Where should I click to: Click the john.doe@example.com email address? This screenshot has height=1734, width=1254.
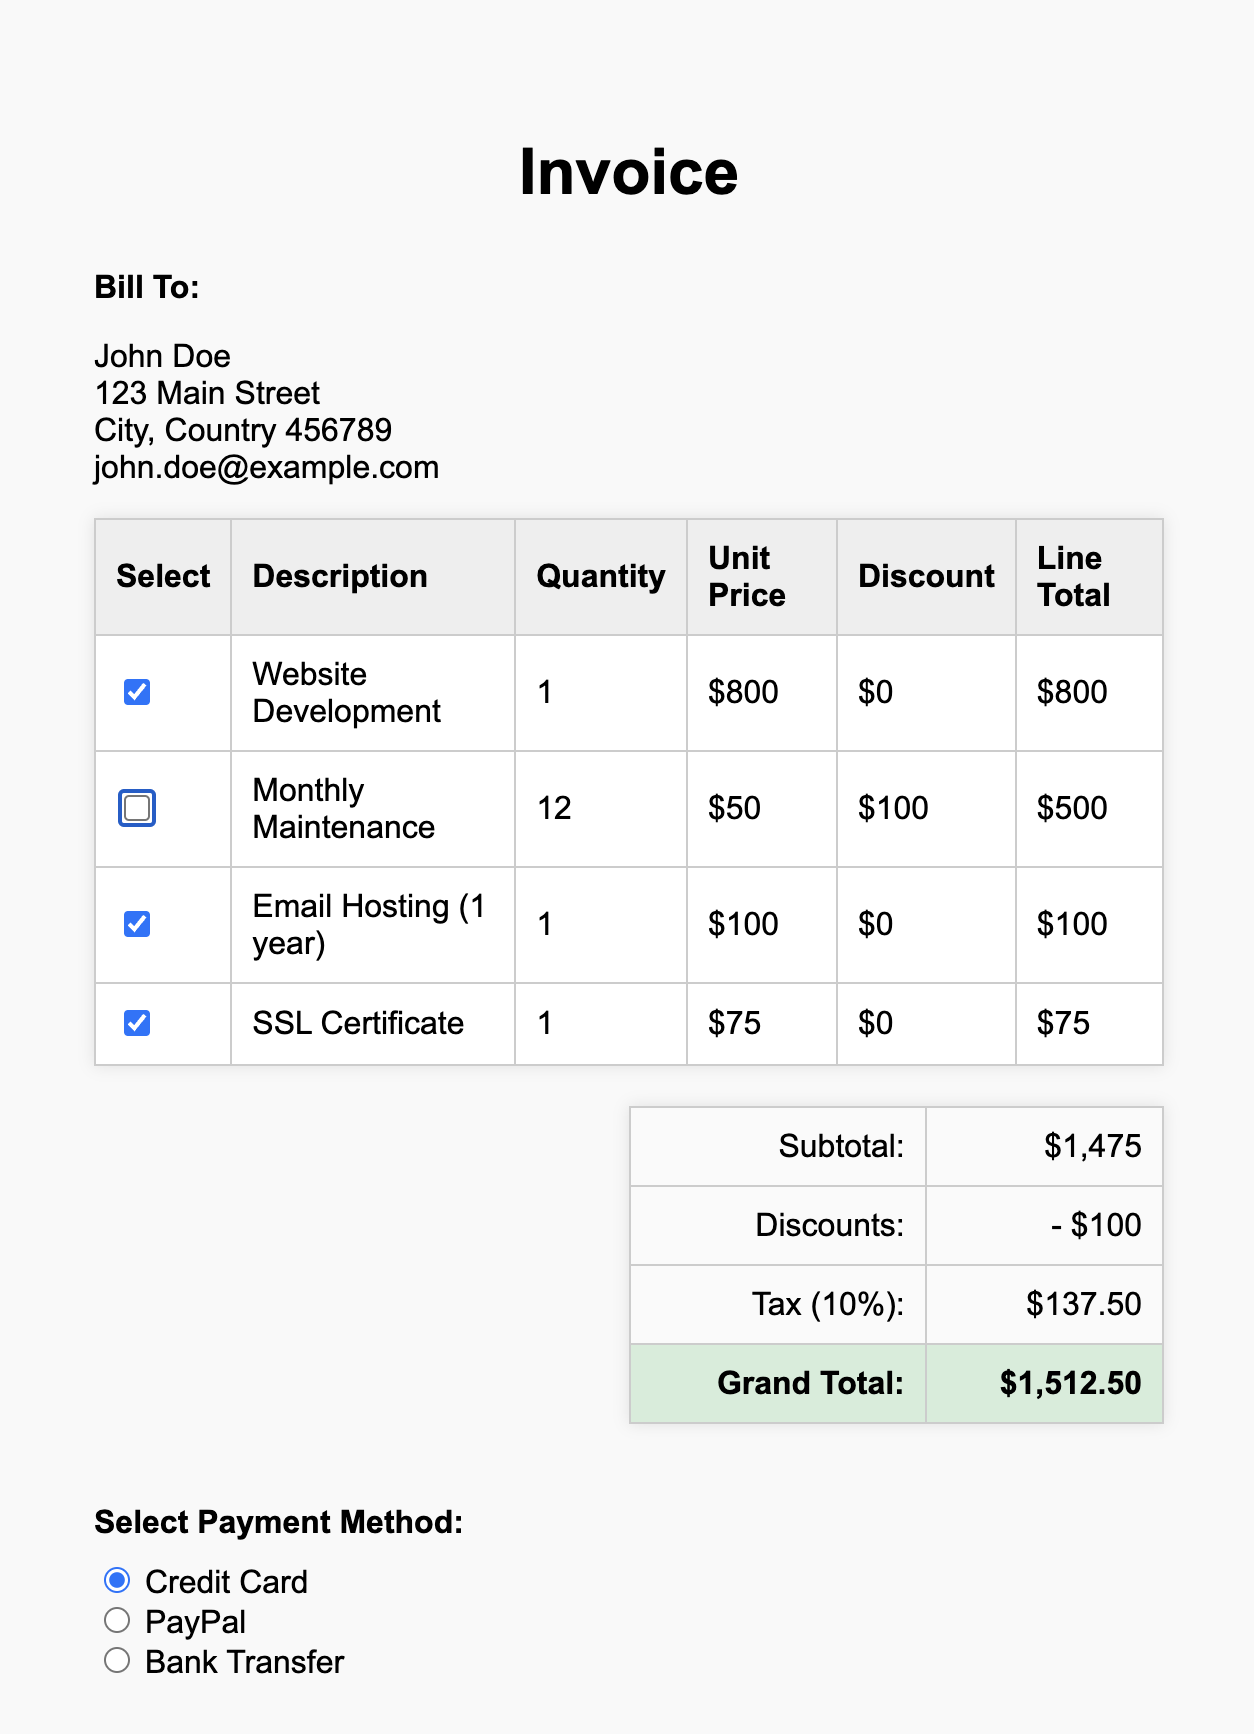point(266,467)
